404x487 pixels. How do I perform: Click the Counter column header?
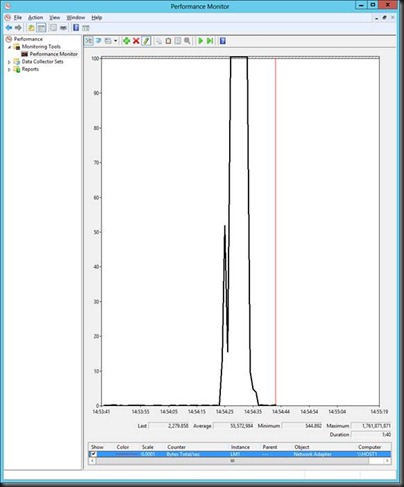tap(176, 447)
